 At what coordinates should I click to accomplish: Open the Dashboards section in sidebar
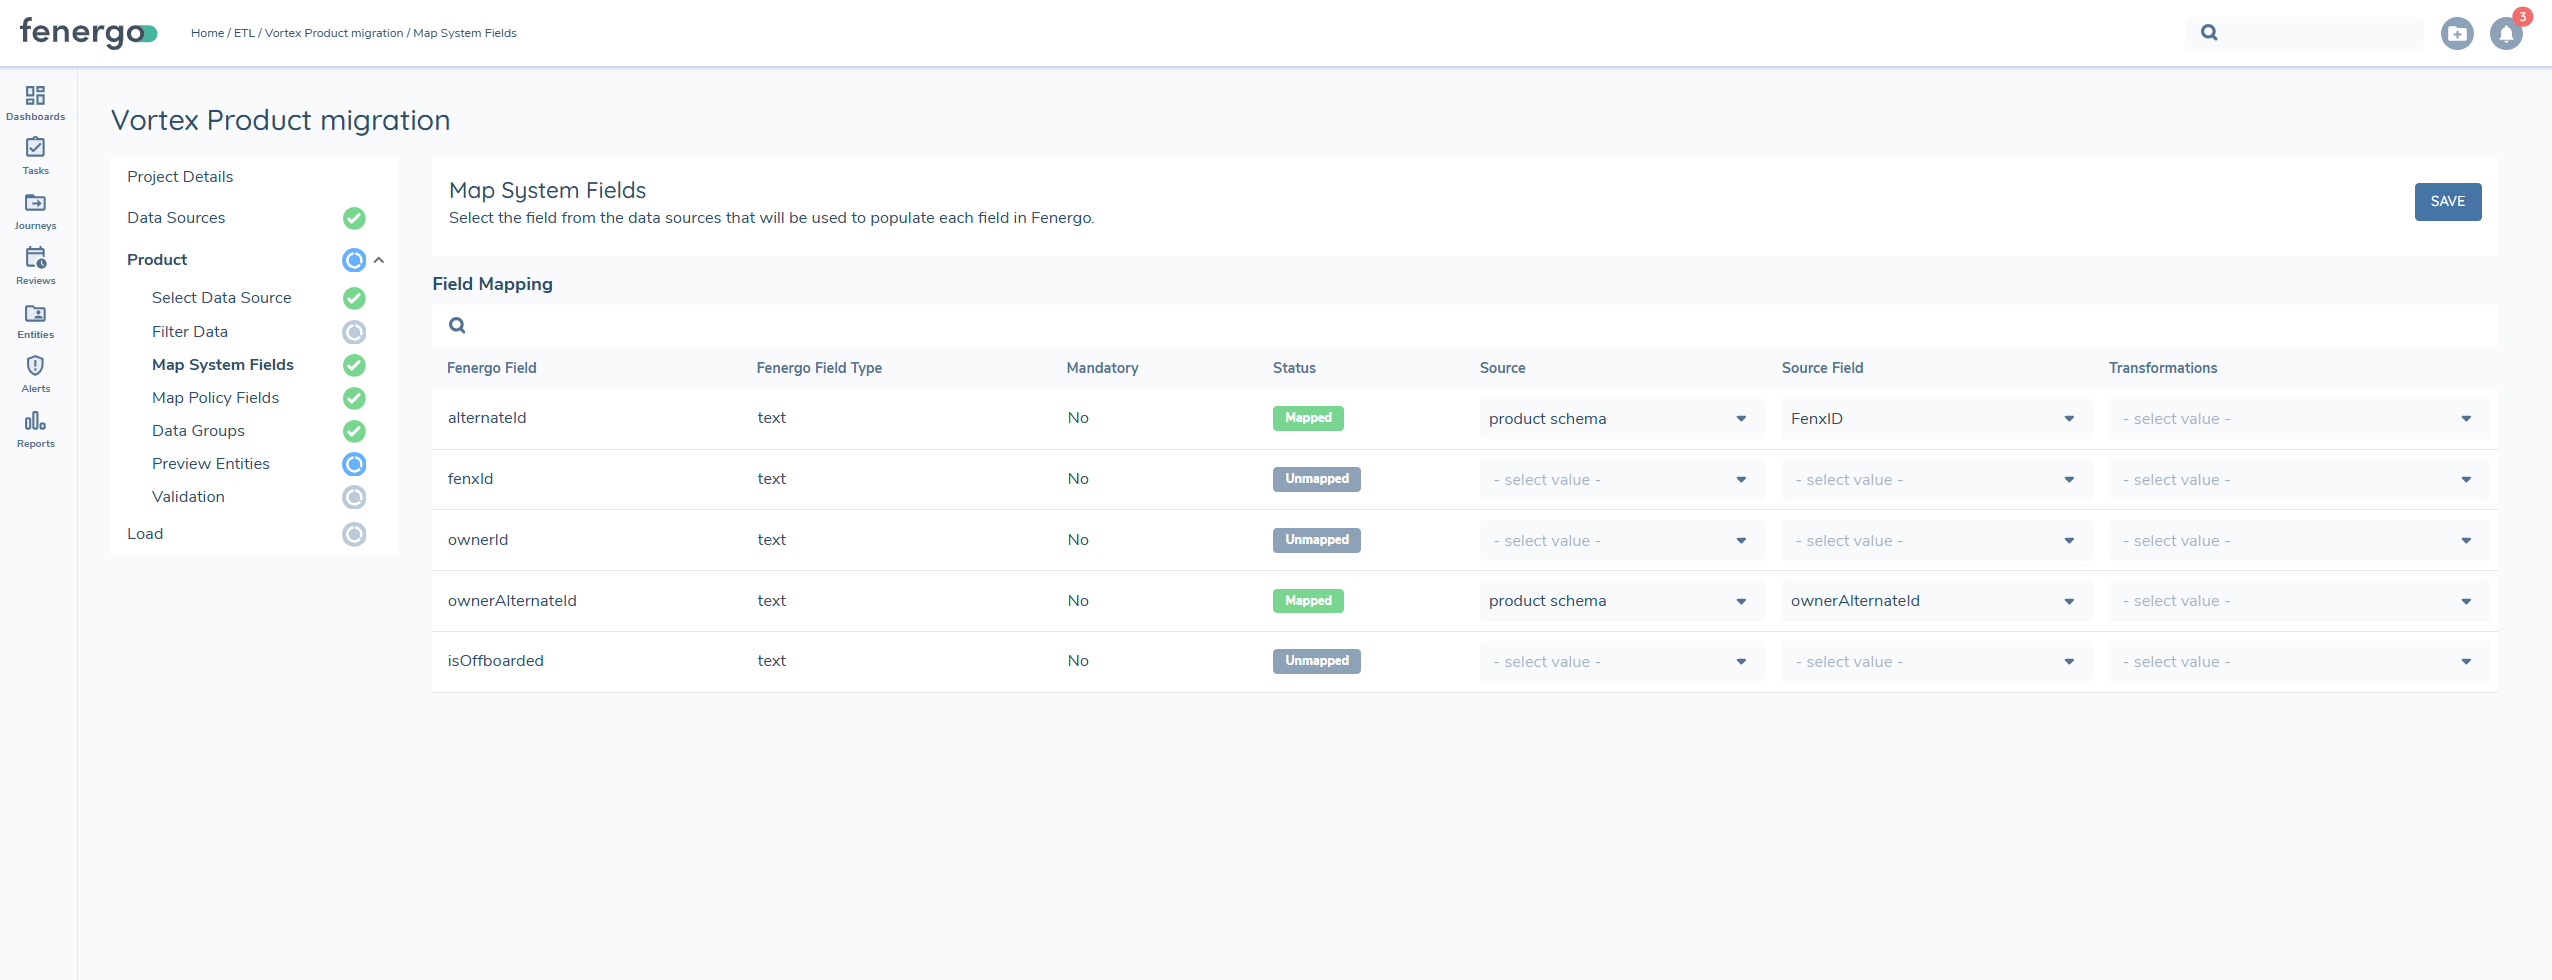click(x=35, y=100)
